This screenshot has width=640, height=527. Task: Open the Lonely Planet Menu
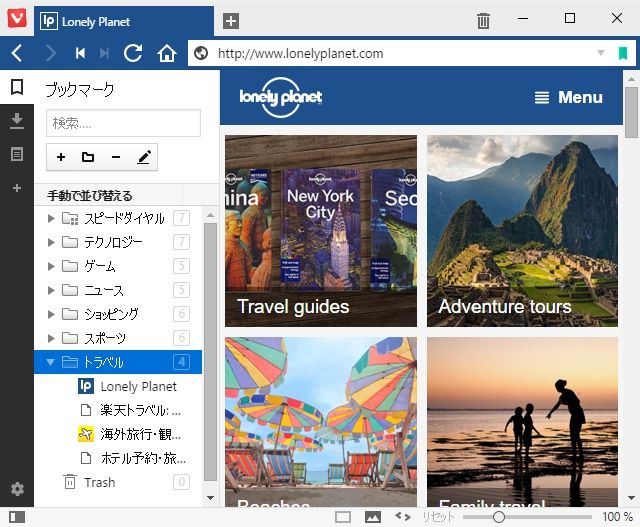(569, 97)
